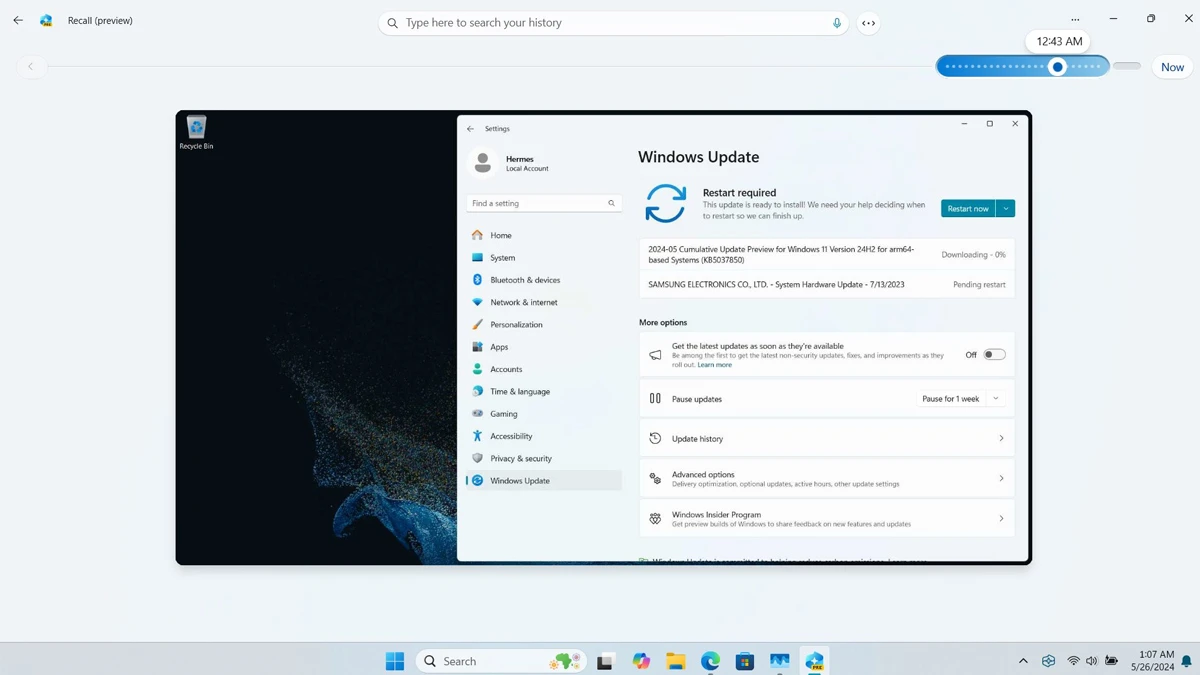Screen dimensions: 1200x675
Task: Click the volume icon in system tray
Action: click(x=1091, y=661)
